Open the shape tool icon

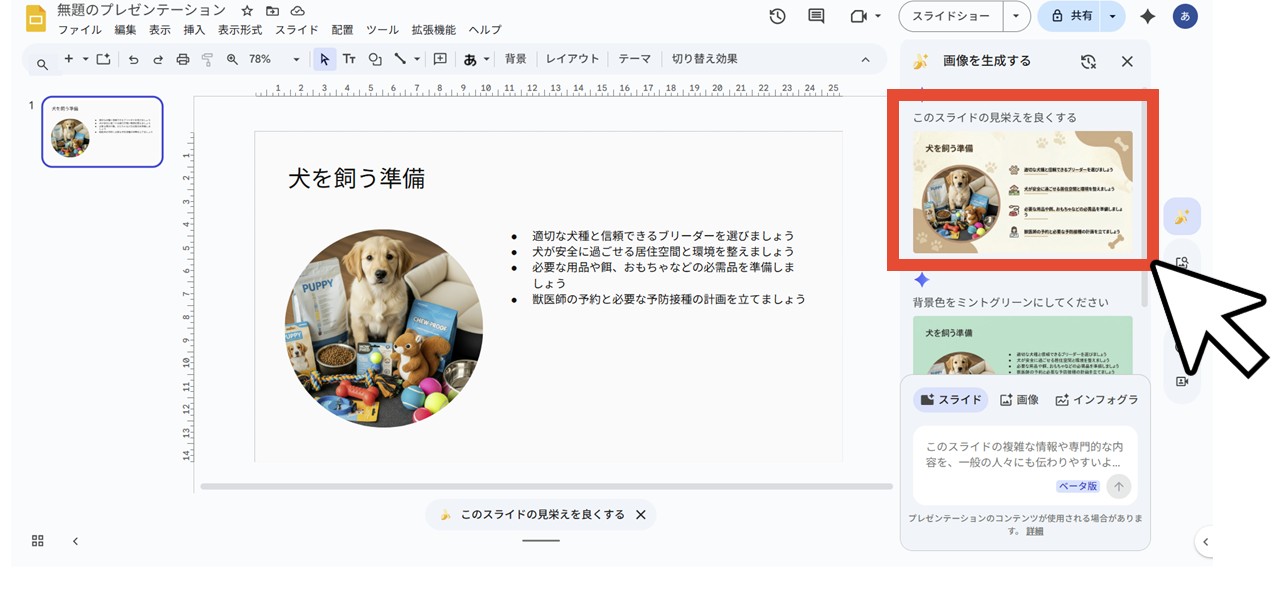(373, 59)
